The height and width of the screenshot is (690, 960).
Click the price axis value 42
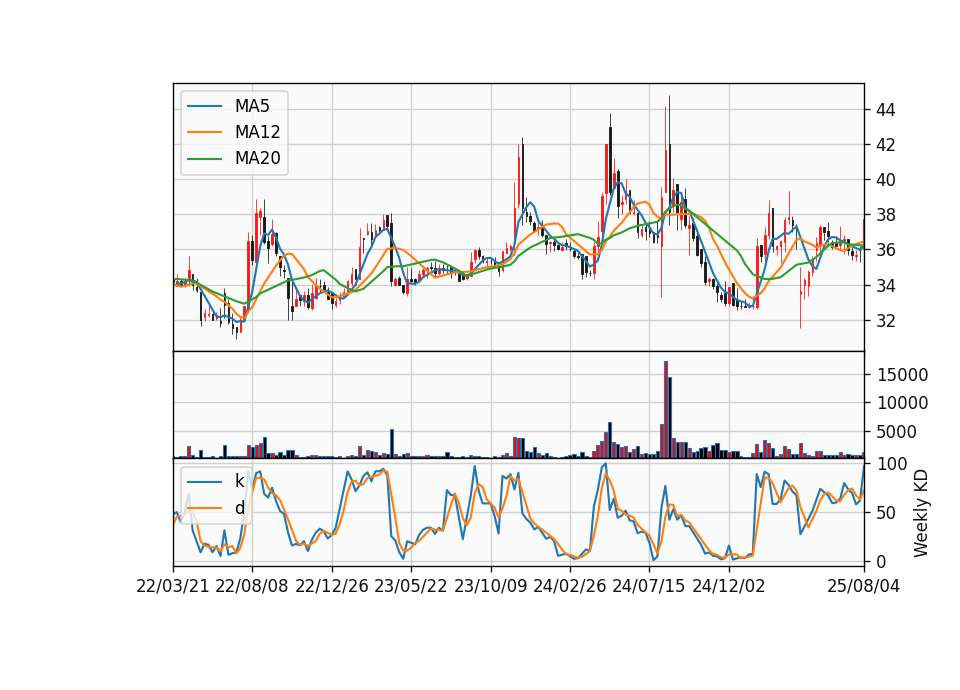(885, 145)
